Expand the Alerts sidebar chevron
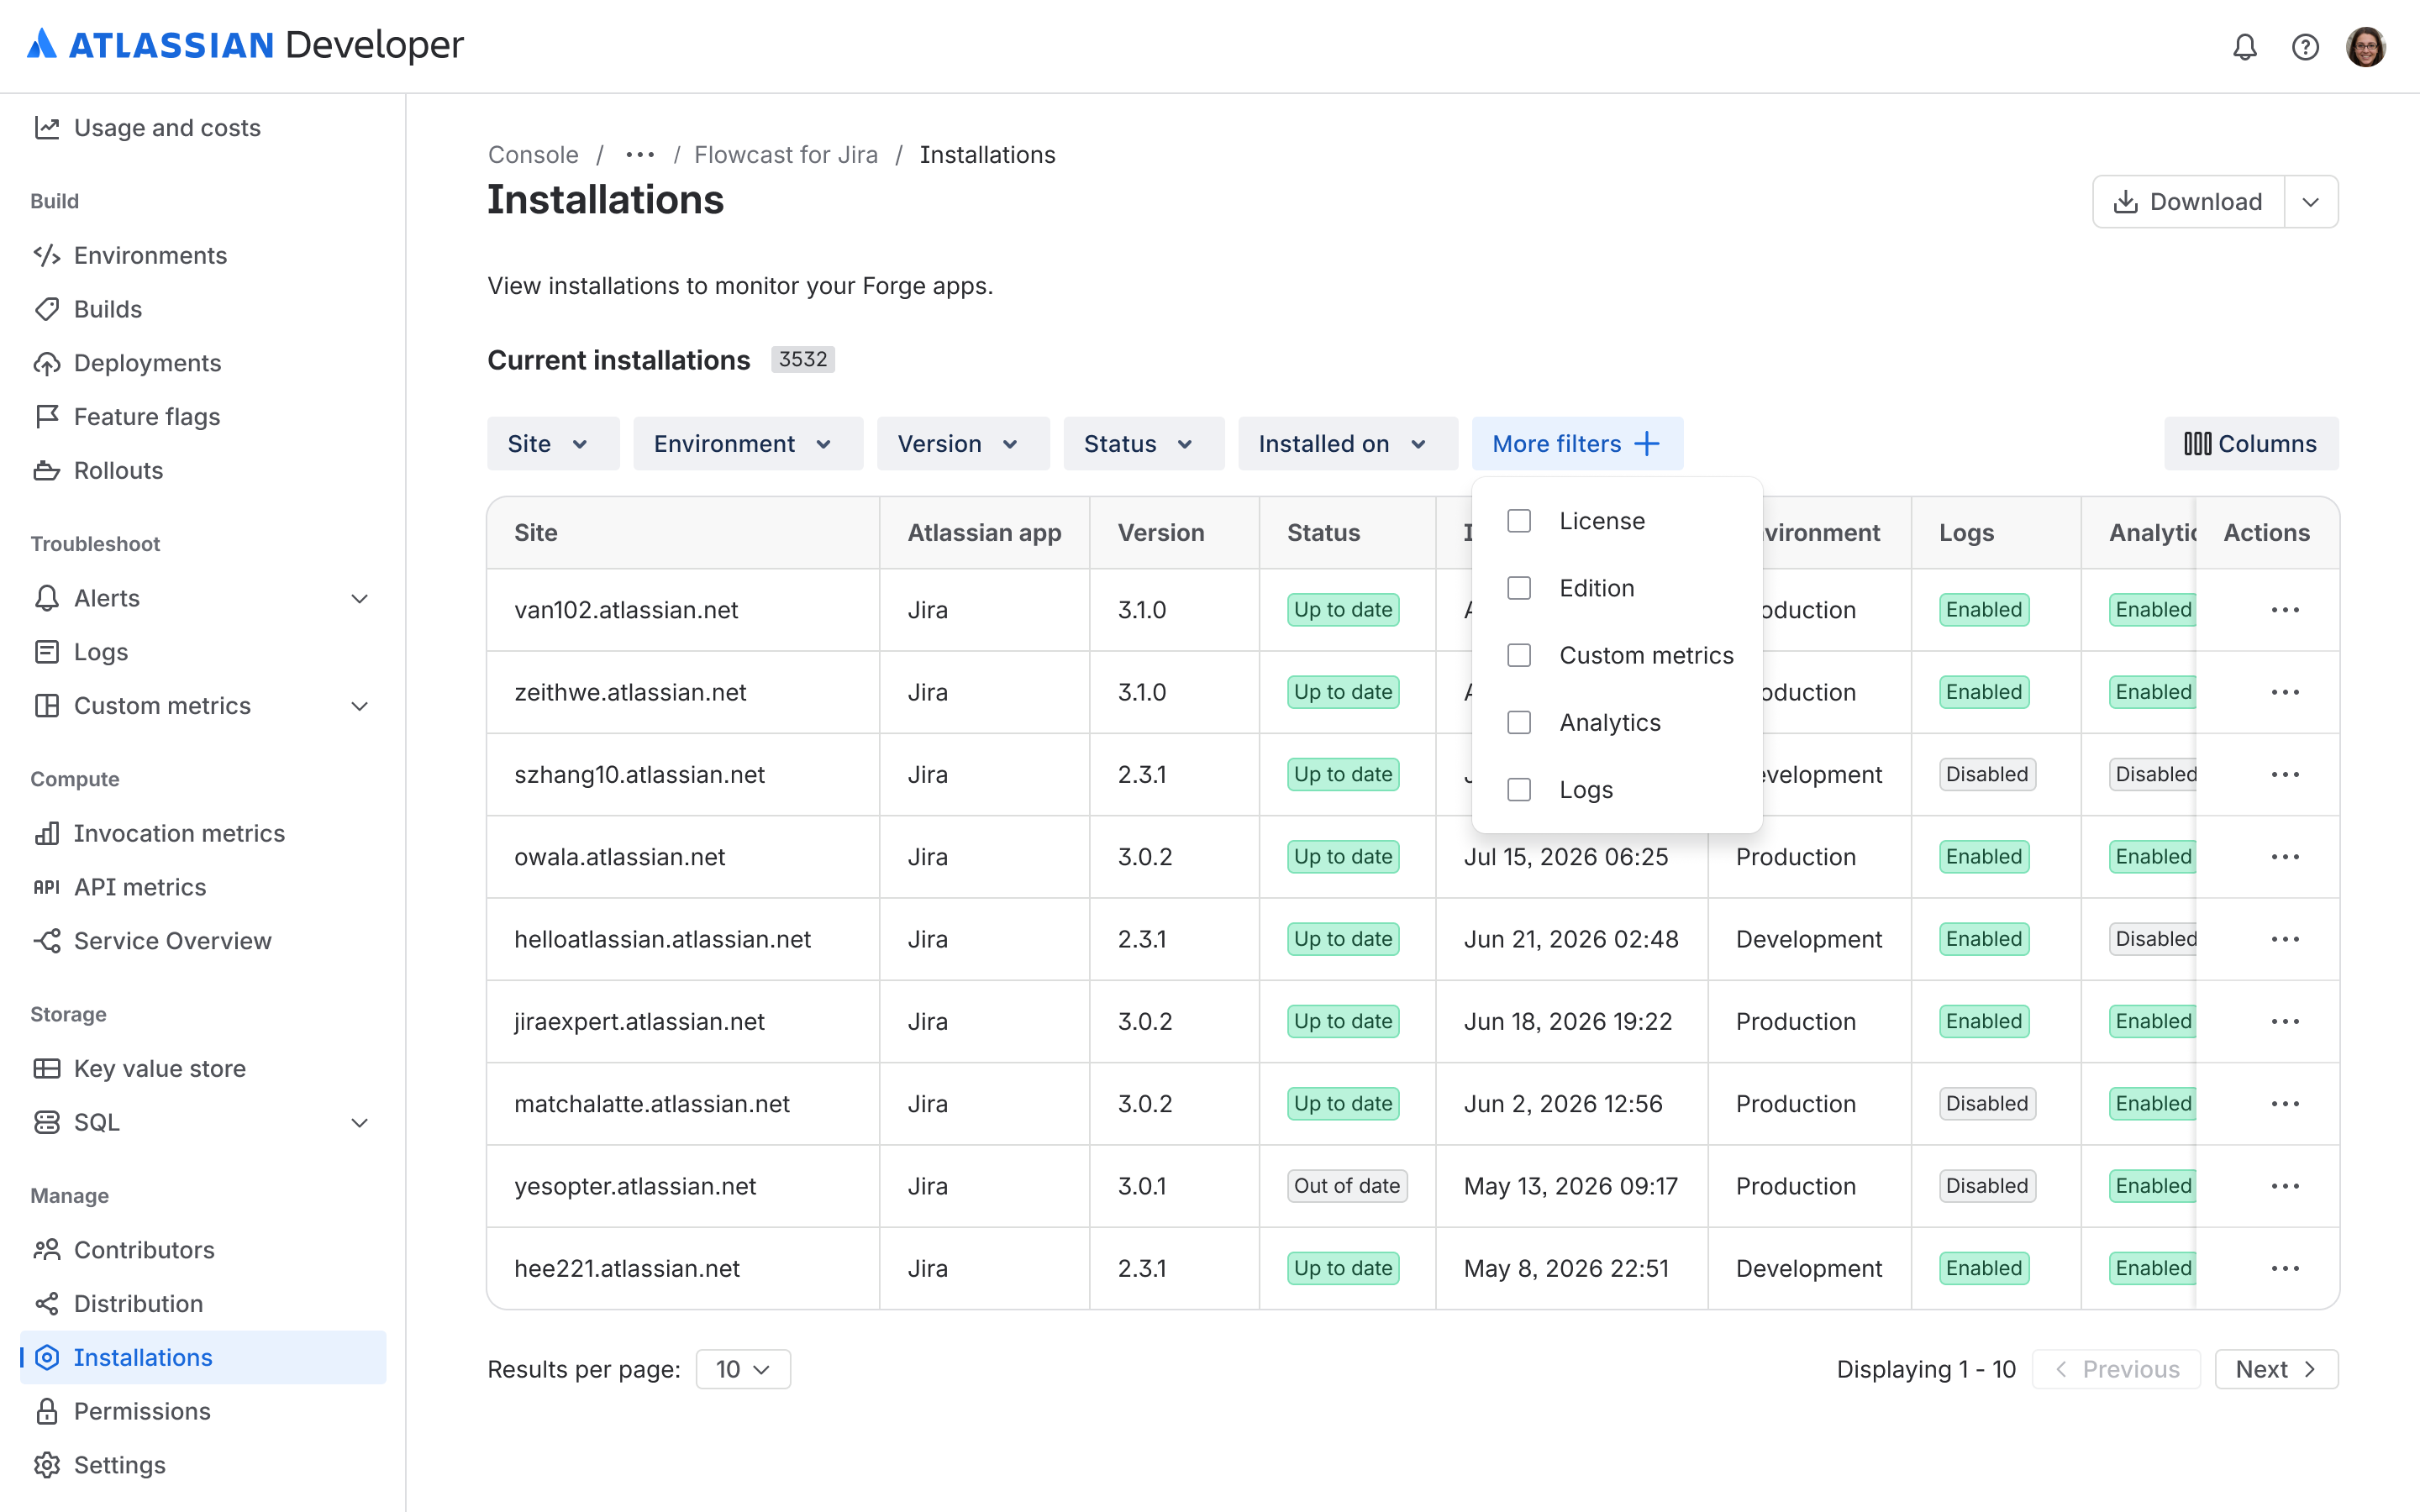Image resolution: width=2420 pixels, height=1512 pixels. (360, 598)
